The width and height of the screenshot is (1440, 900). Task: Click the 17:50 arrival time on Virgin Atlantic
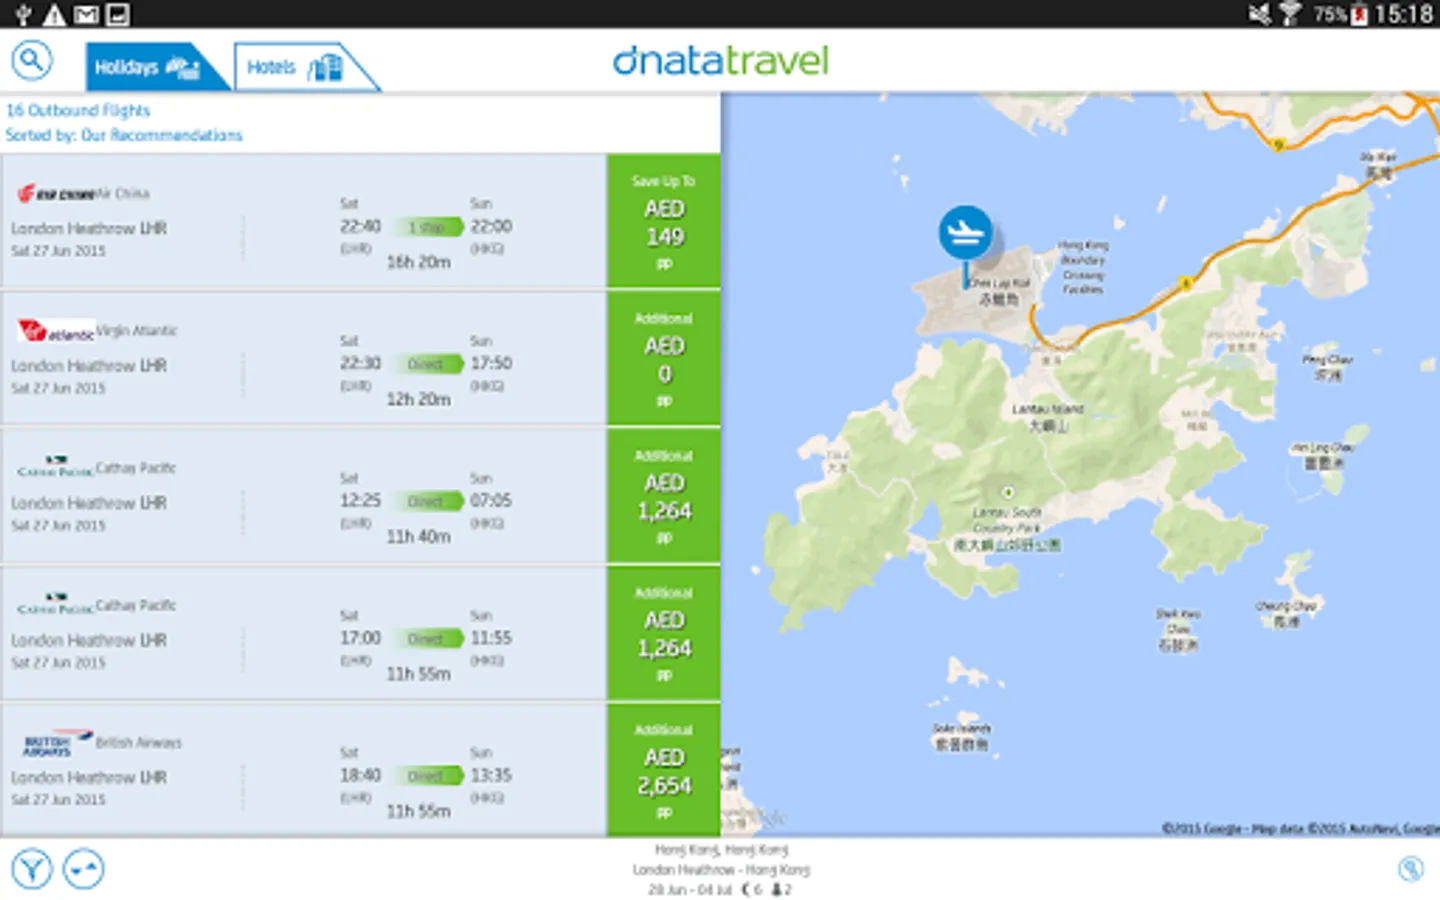[491, 363]
